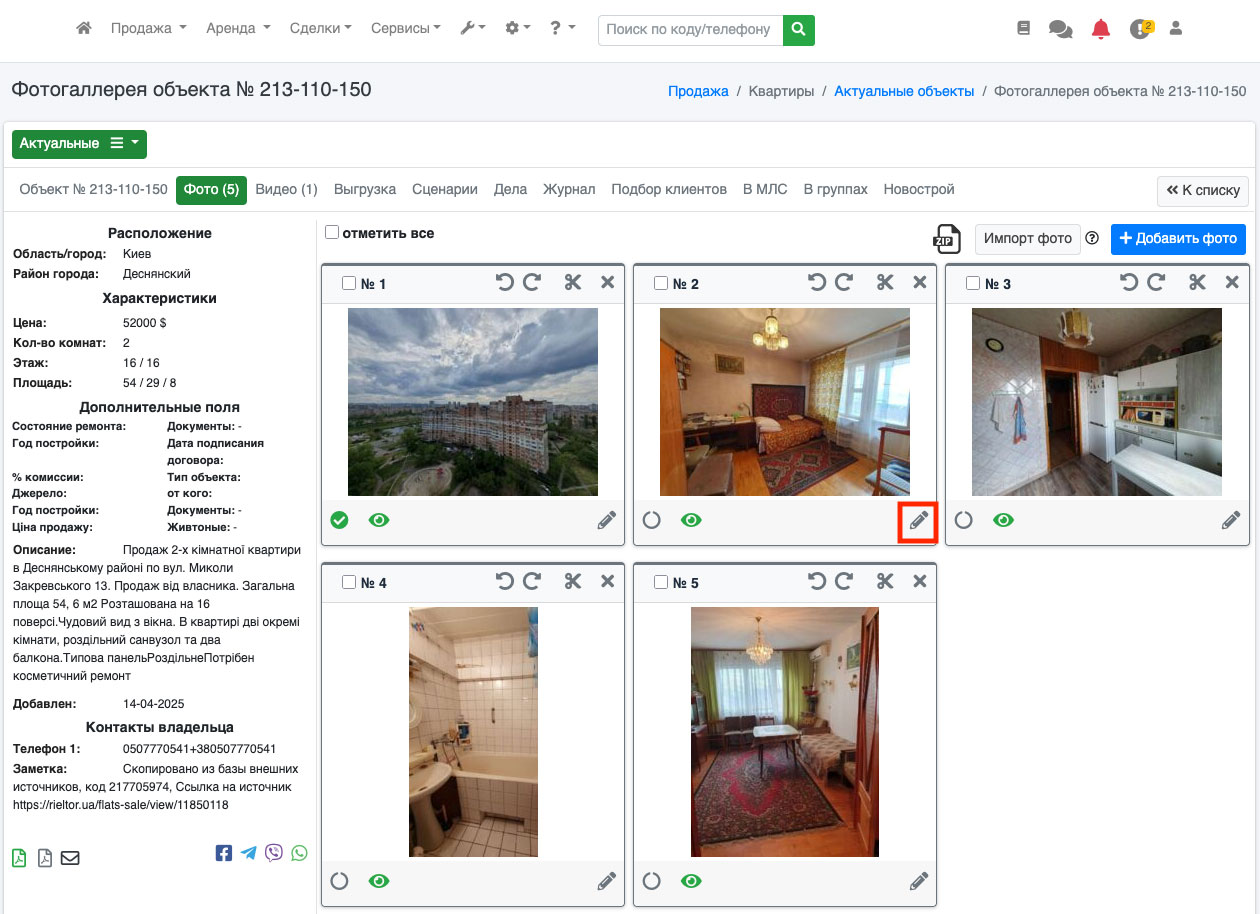Expand the Сервисы menu
Image resolution: width=1260 pixels, height=914 pixels.
point(405,29)
